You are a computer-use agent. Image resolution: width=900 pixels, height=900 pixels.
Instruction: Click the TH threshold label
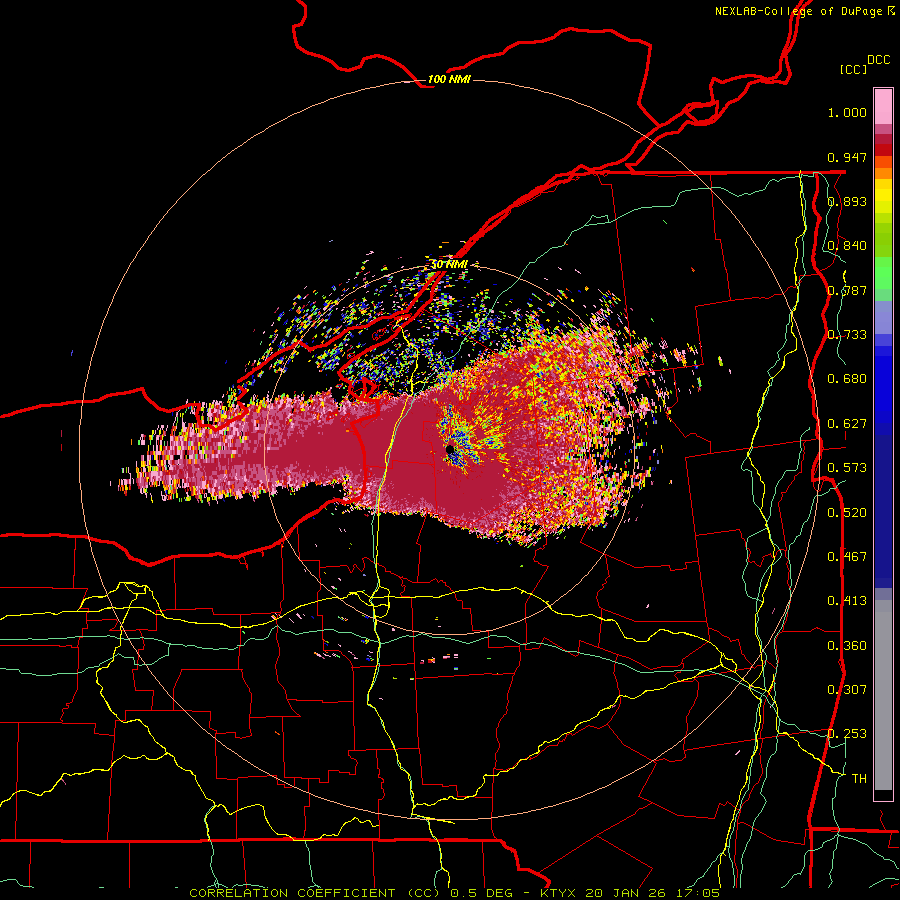coord(859,779)
